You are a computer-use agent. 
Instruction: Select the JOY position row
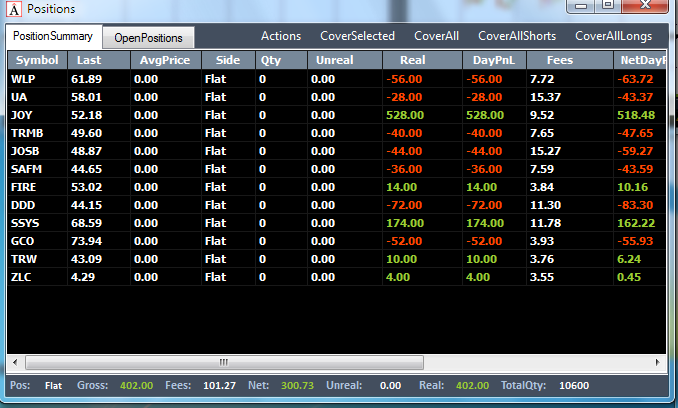tap(336, 115)
